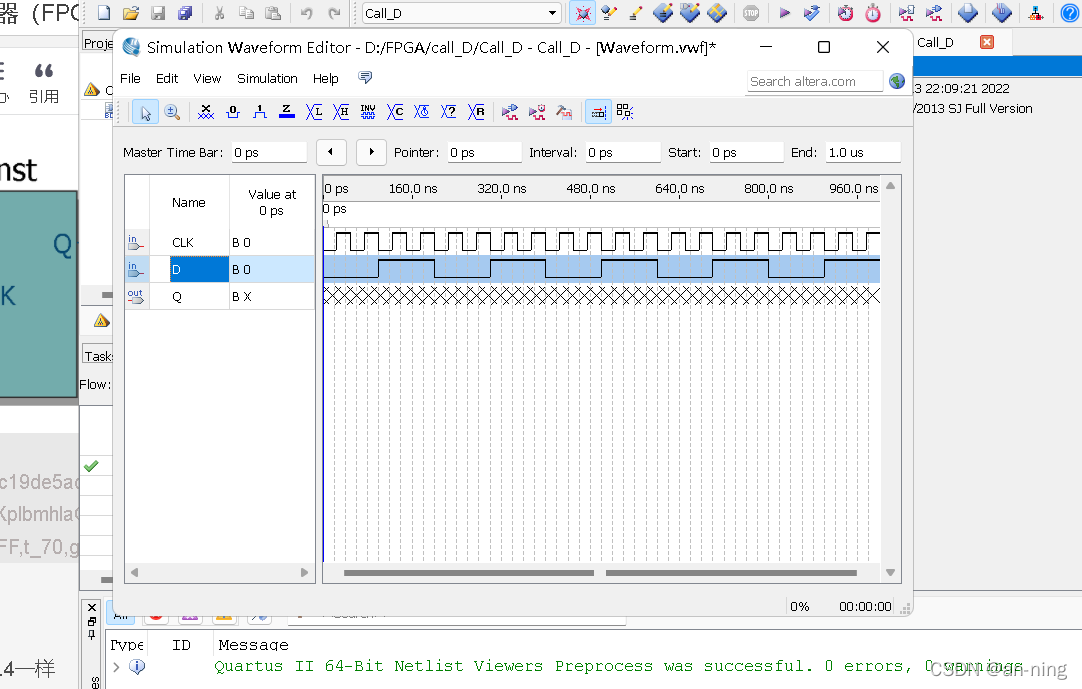The height and width of the screenshot is (689, 1082).
Task: Close Quartus messages panel with X
Action: tap(92, 608)
